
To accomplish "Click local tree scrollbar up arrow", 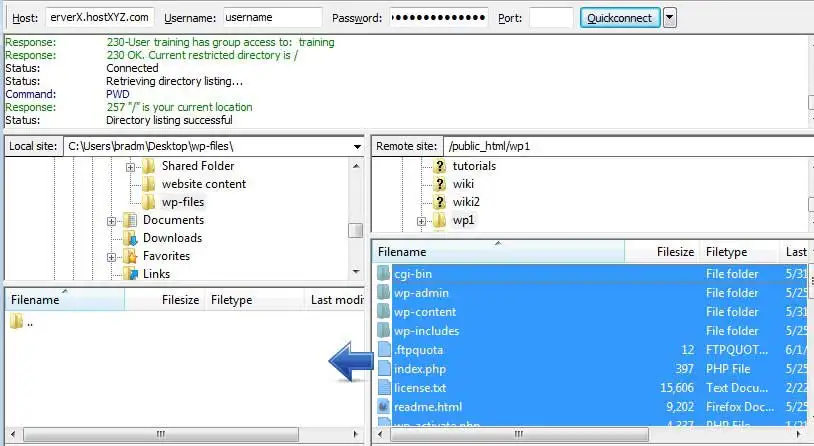I will (x=356, y=166).
